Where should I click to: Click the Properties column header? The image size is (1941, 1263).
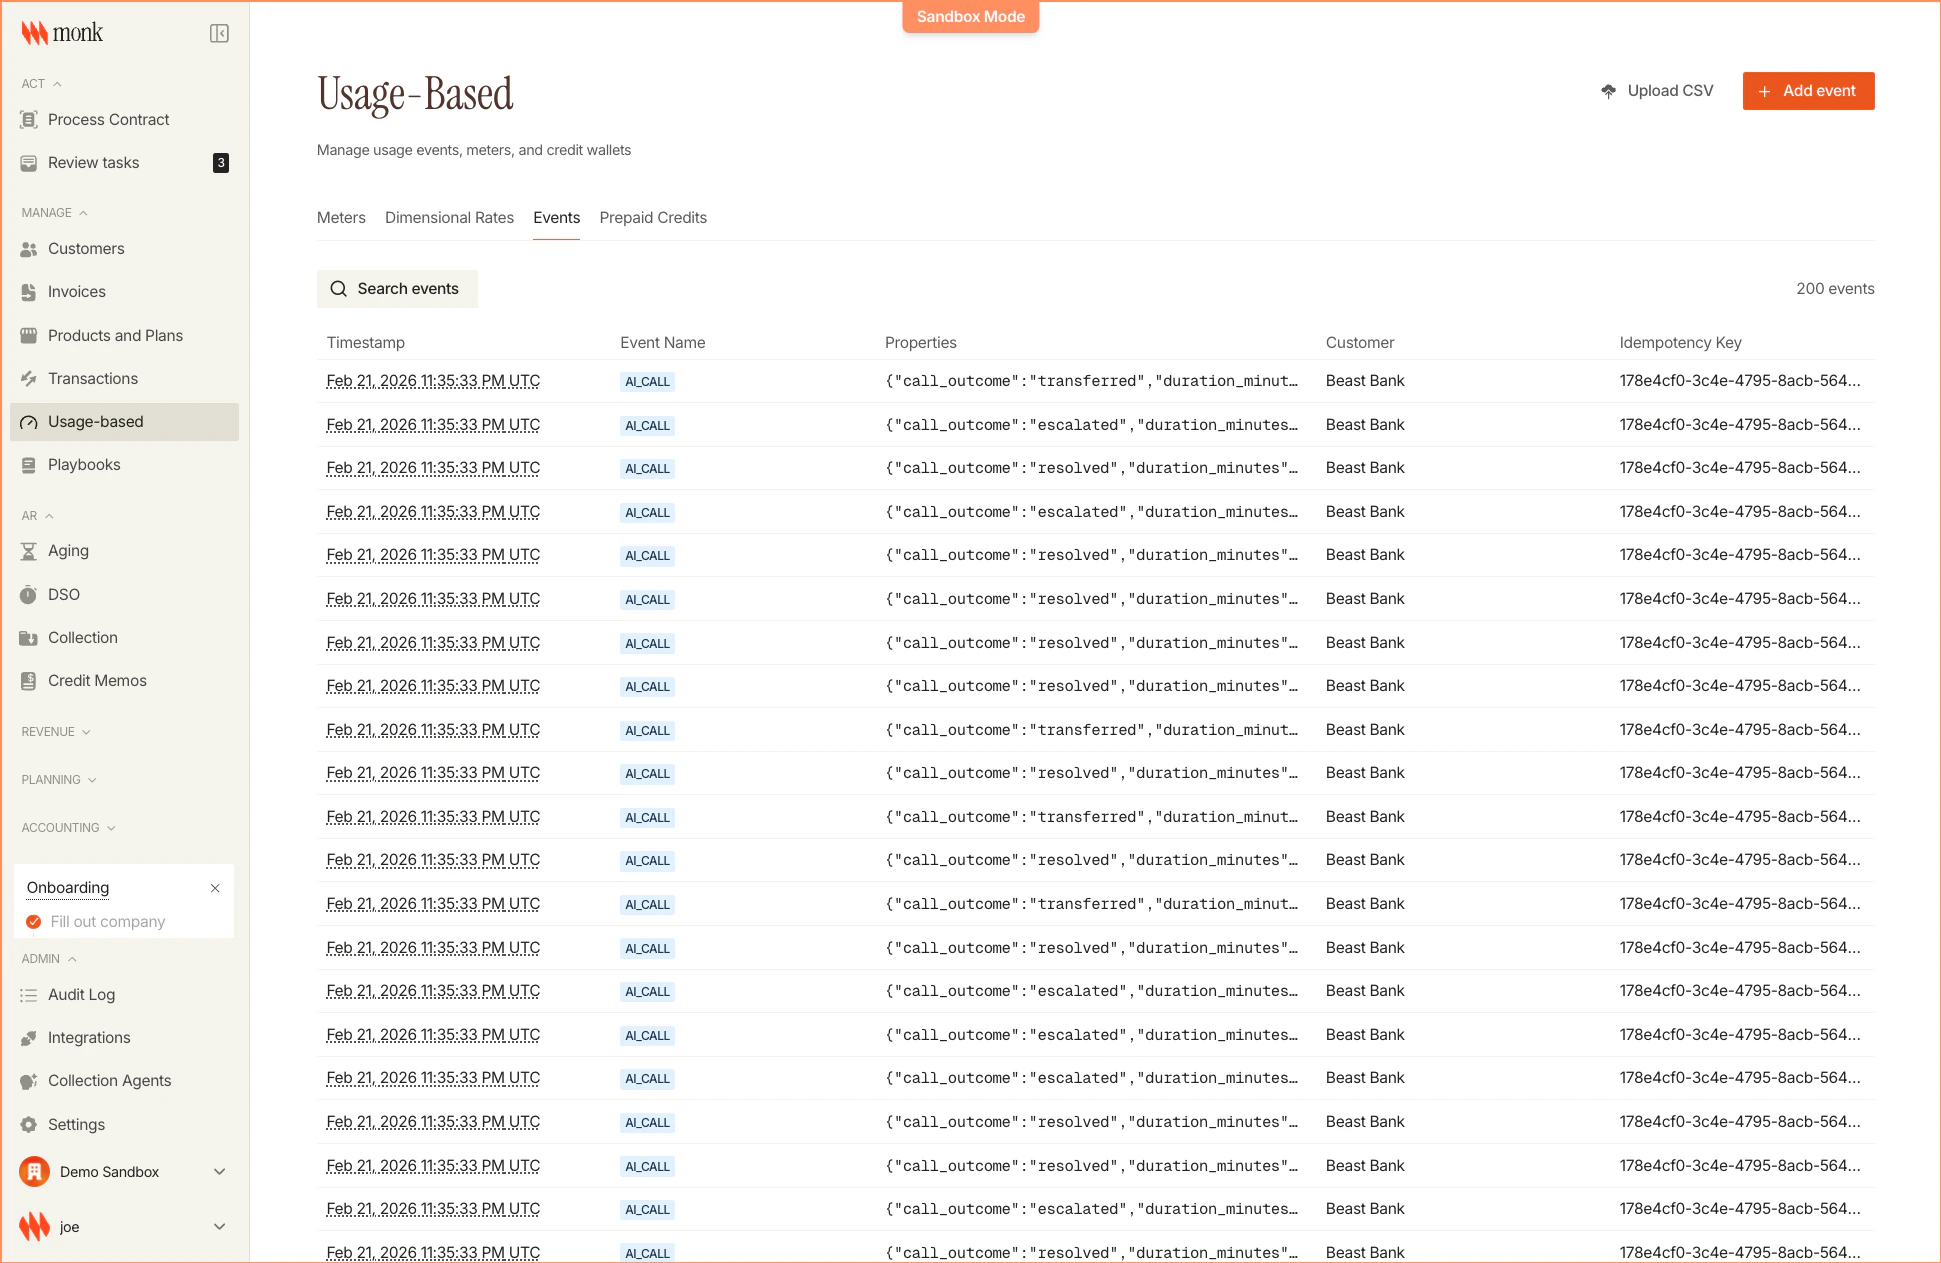point(920,343)
